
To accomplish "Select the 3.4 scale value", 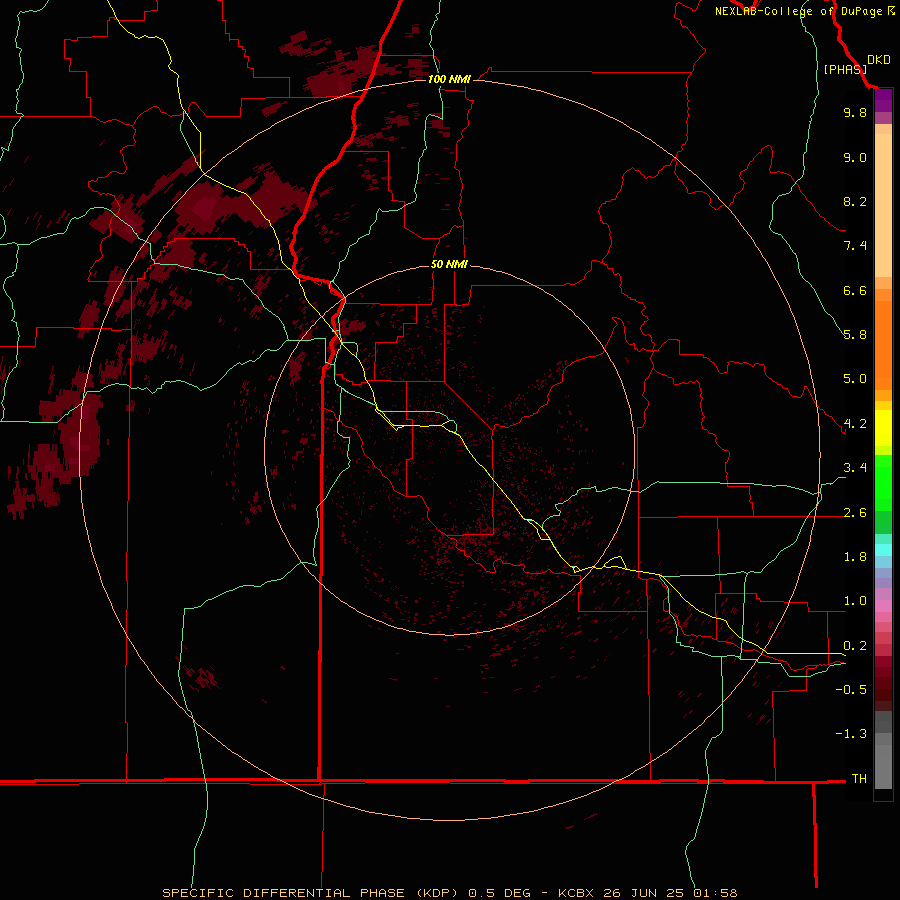I will pos(855,468).
